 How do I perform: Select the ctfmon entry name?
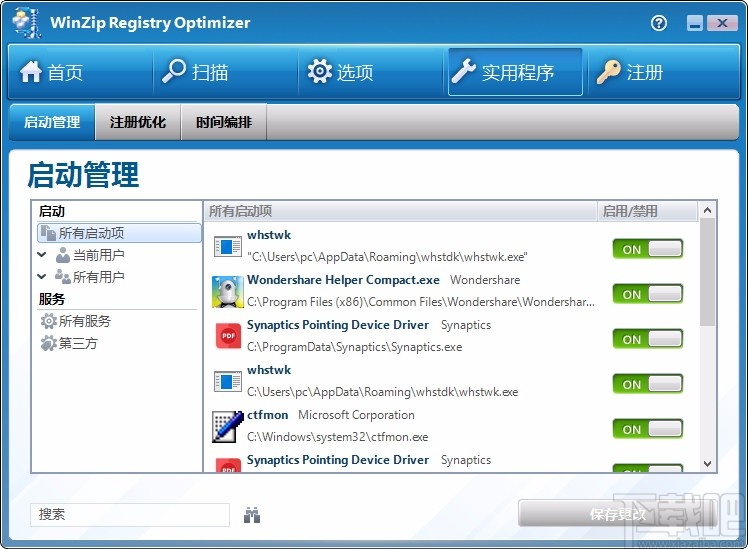coord(268,415)
